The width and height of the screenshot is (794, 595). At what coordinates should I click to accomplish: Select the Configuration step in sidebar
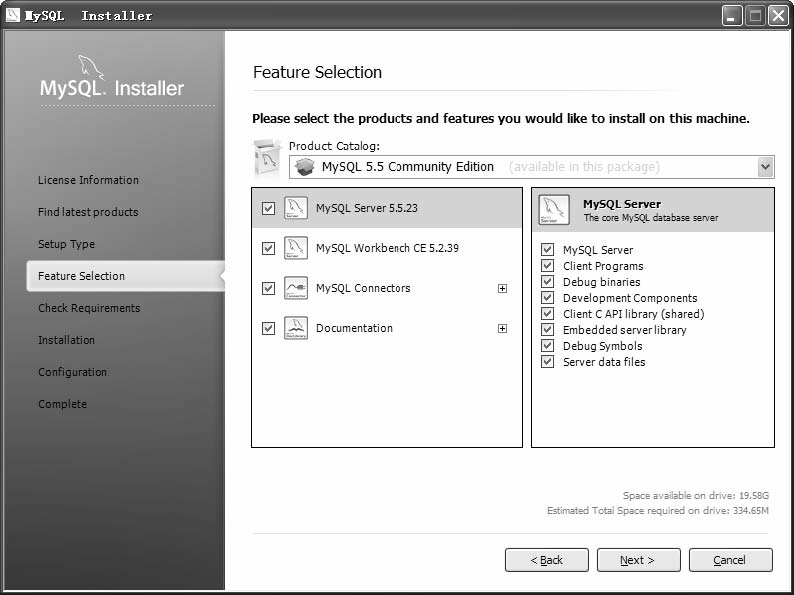pyautogui.click(x=72, y=372)
